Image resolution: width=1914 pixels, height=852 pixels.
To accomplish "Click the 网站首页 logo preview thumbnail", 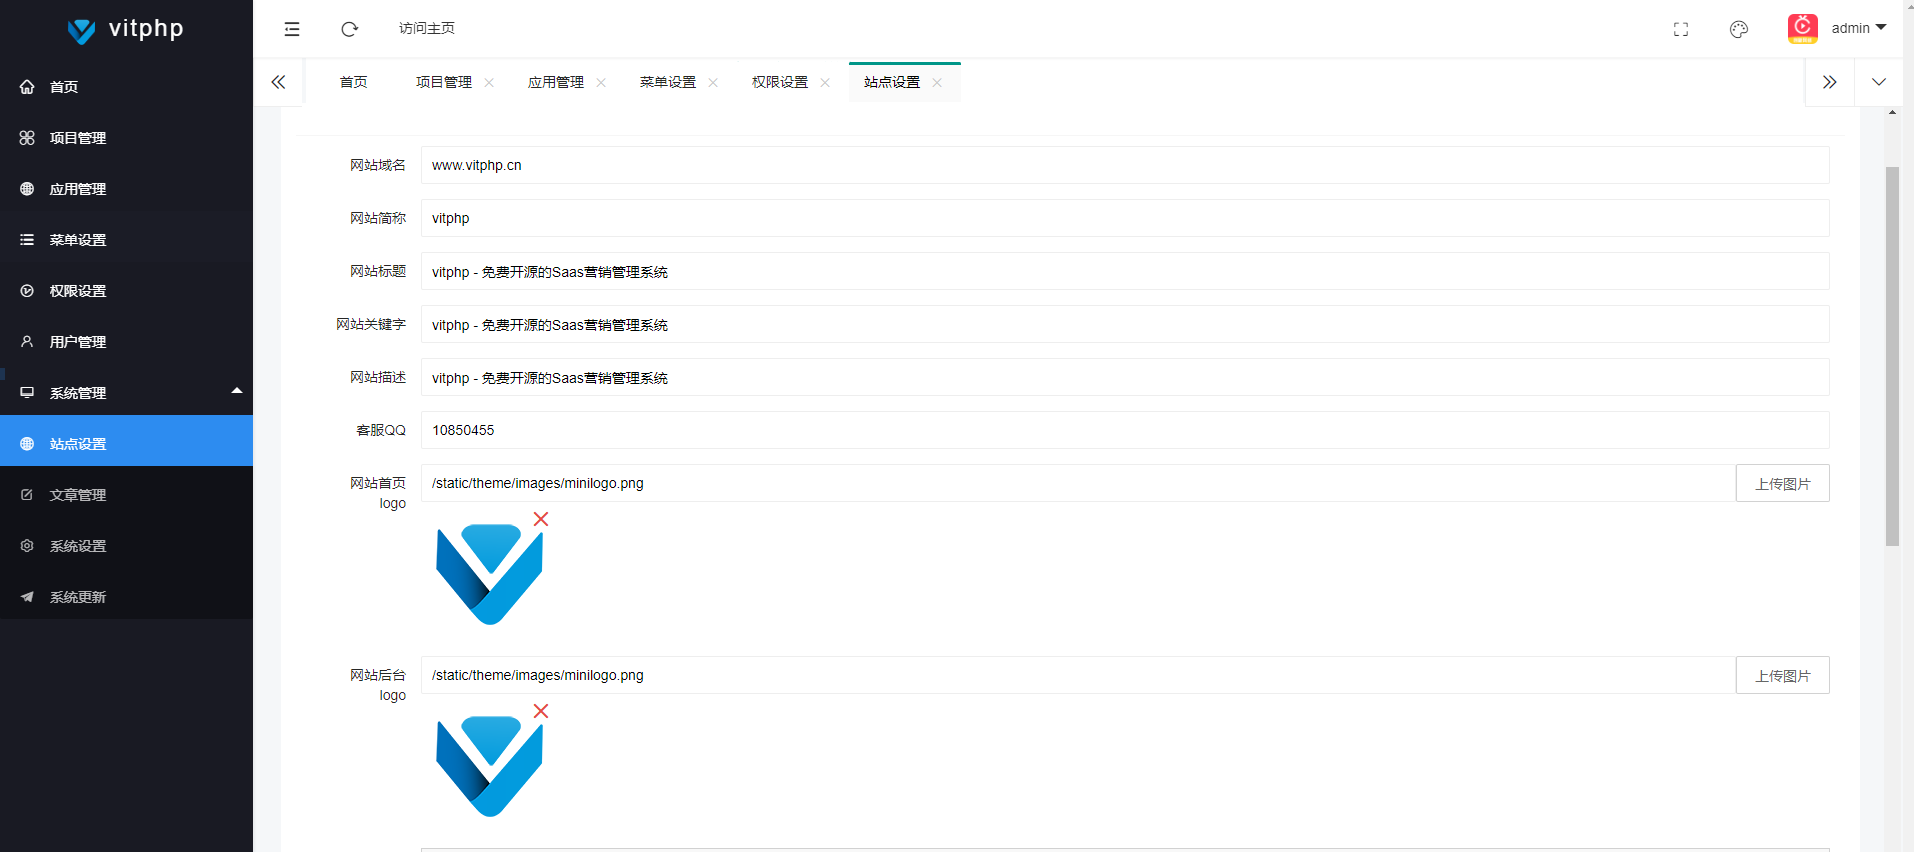I will coord(489,574).
